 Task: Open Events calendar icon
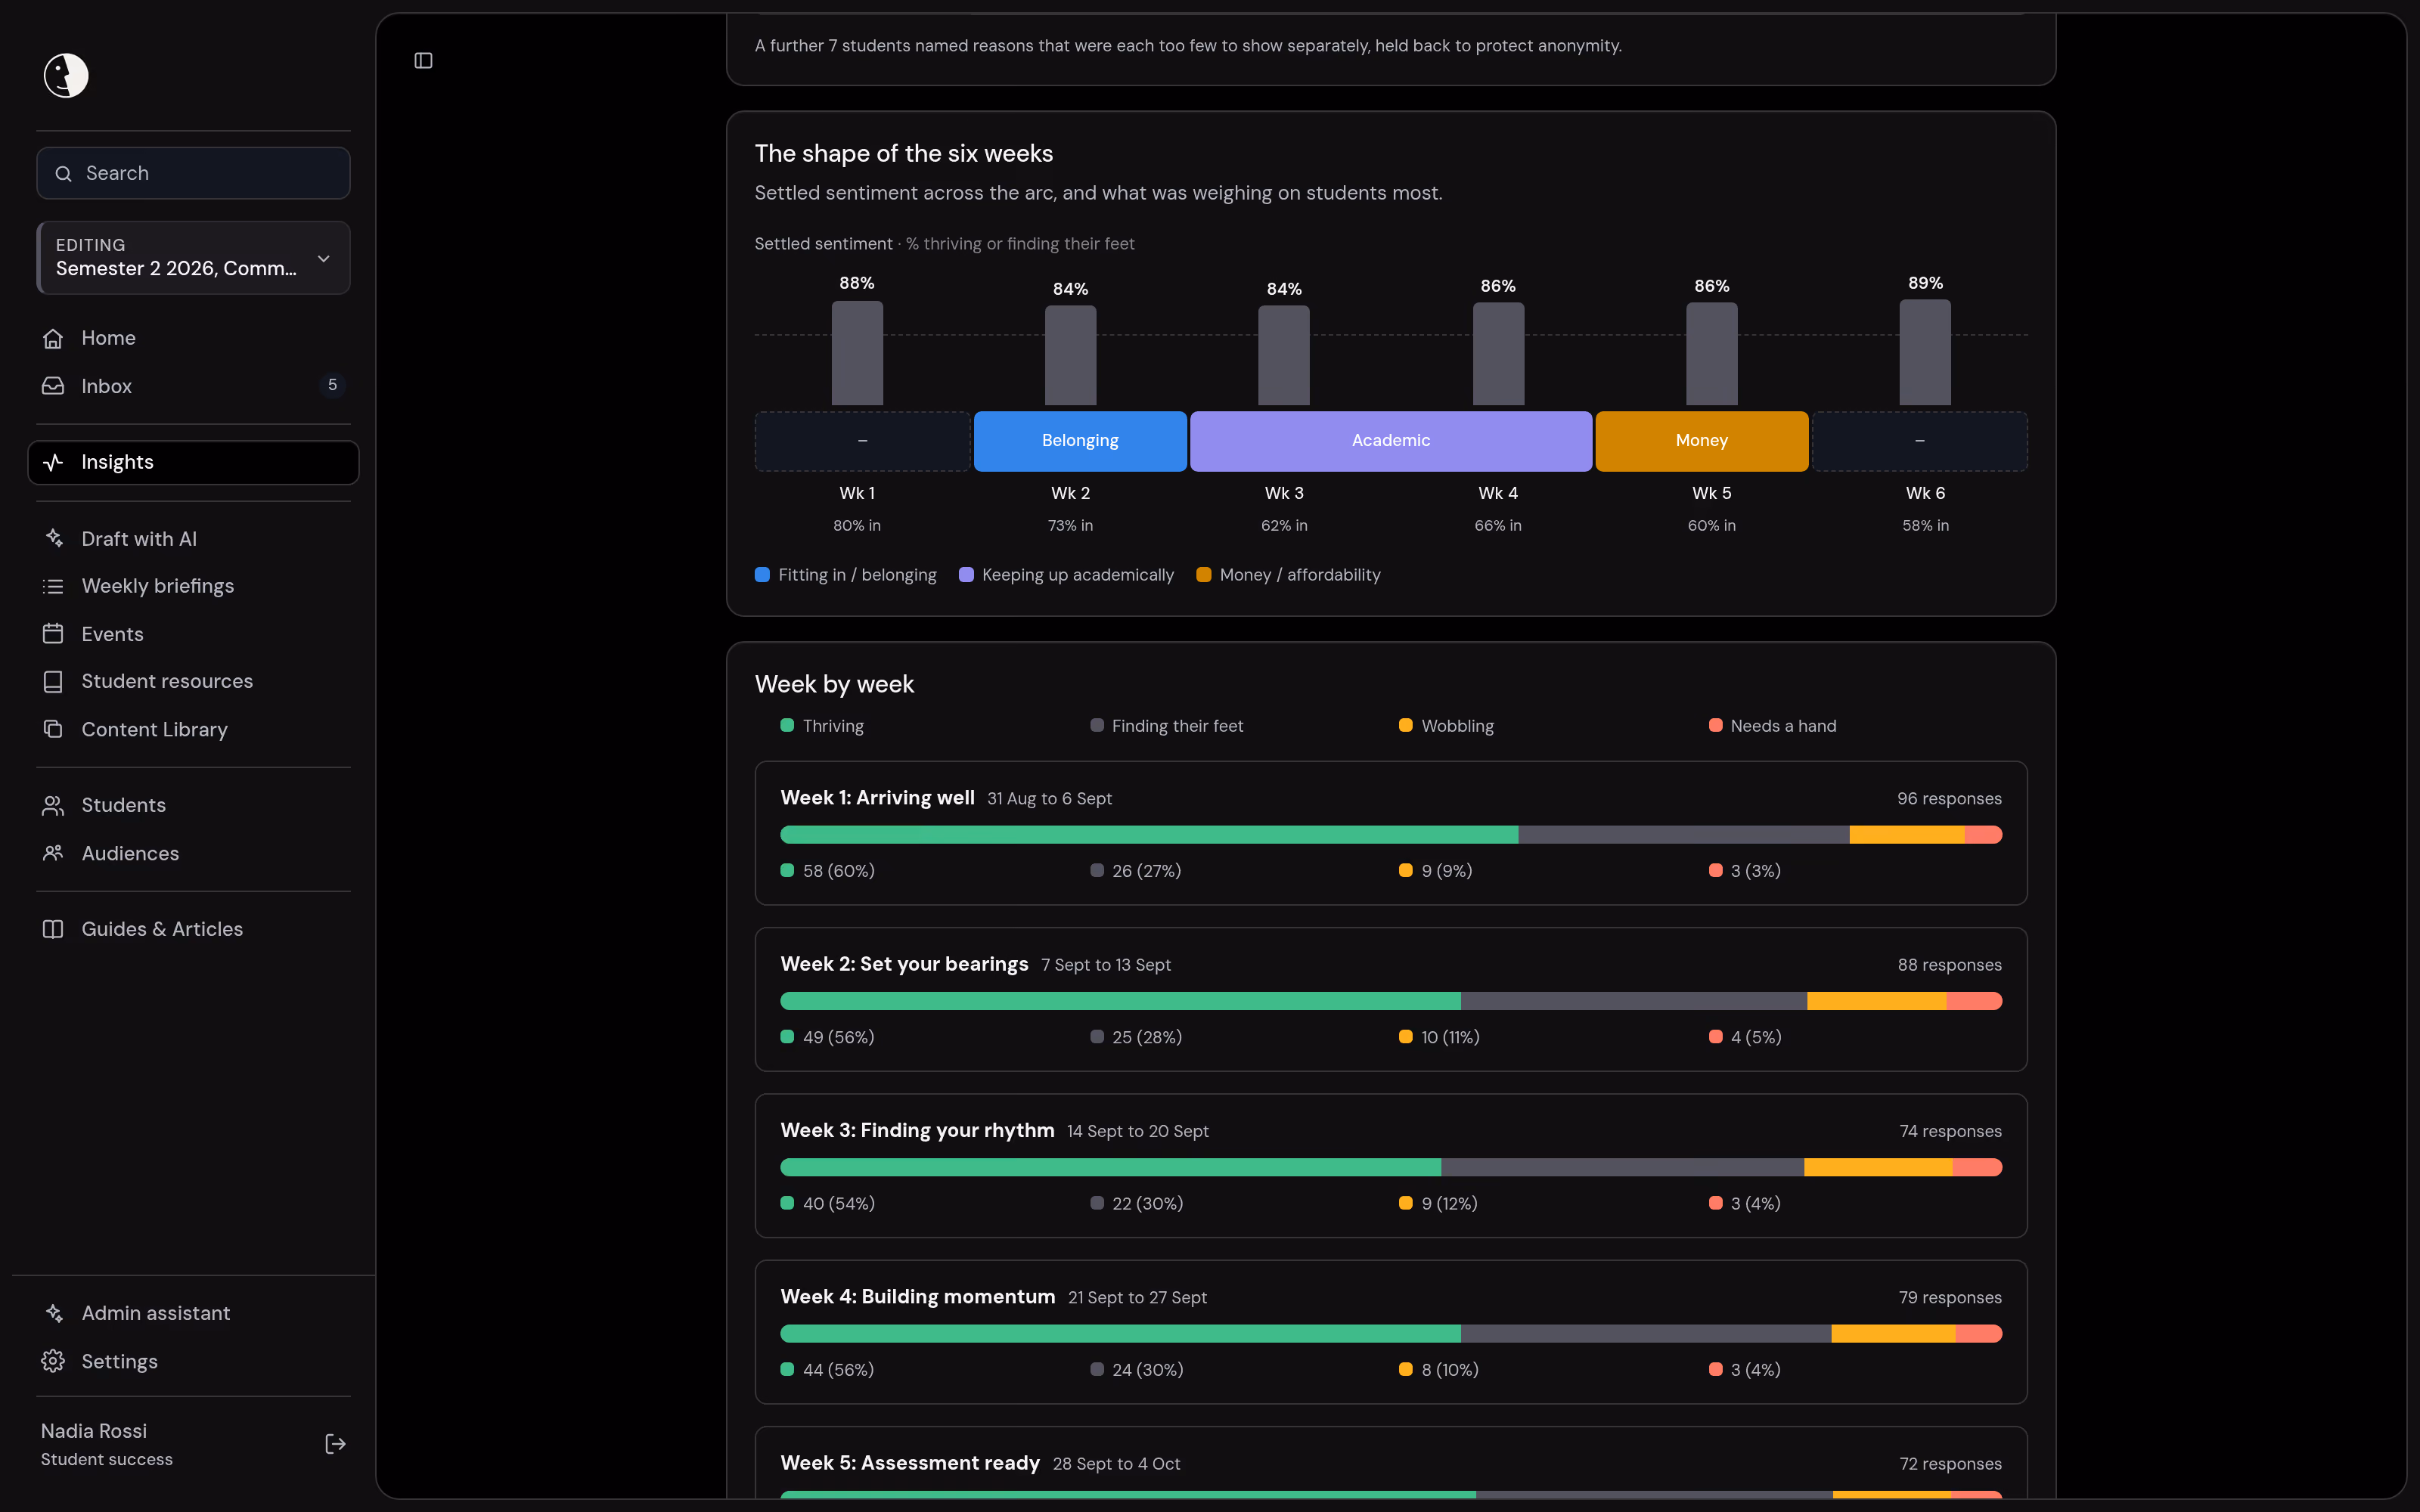(x=53, y=634)
